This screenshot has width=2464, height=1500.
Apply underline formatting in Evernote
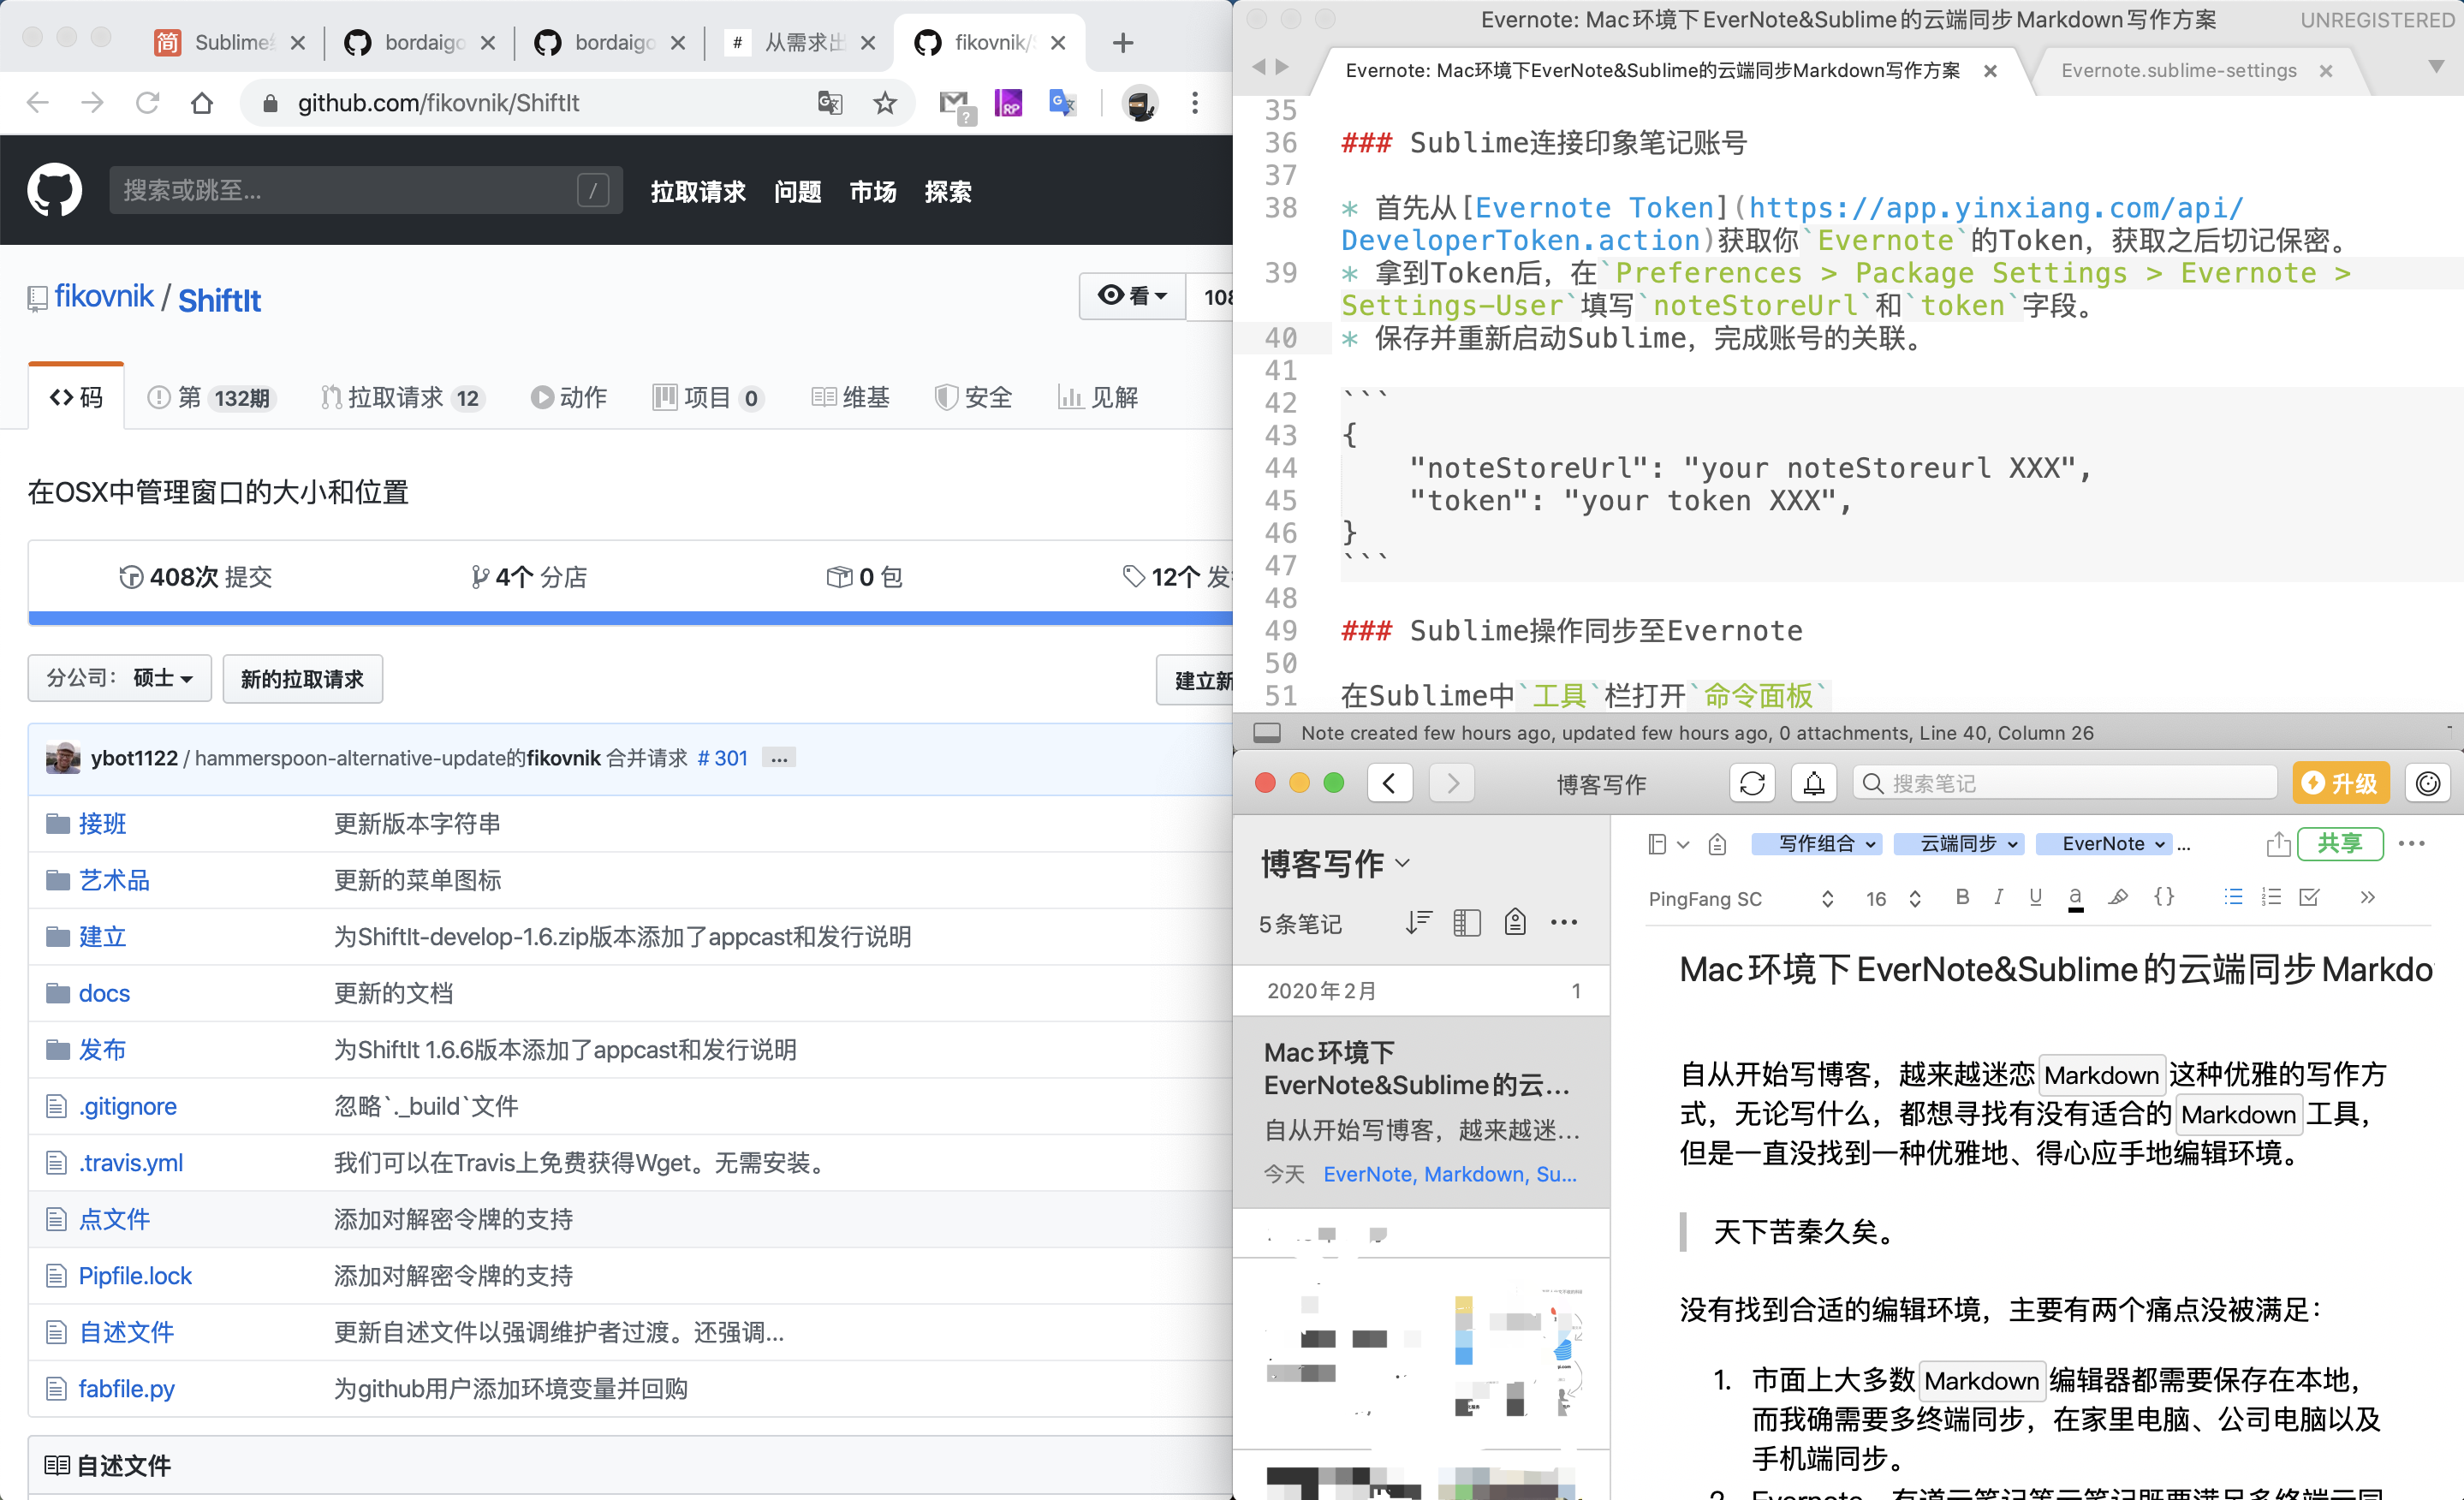pos(2035,897)
